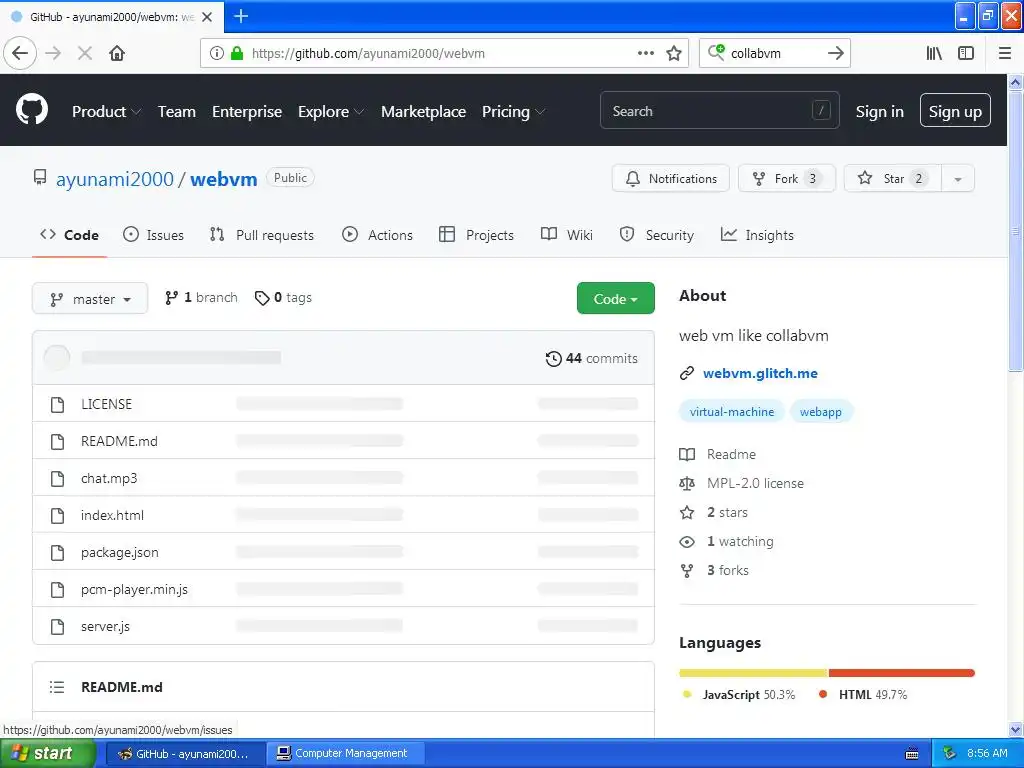Open page actions three-dot menu
The image size is (1024, 768).
(646, 53)
